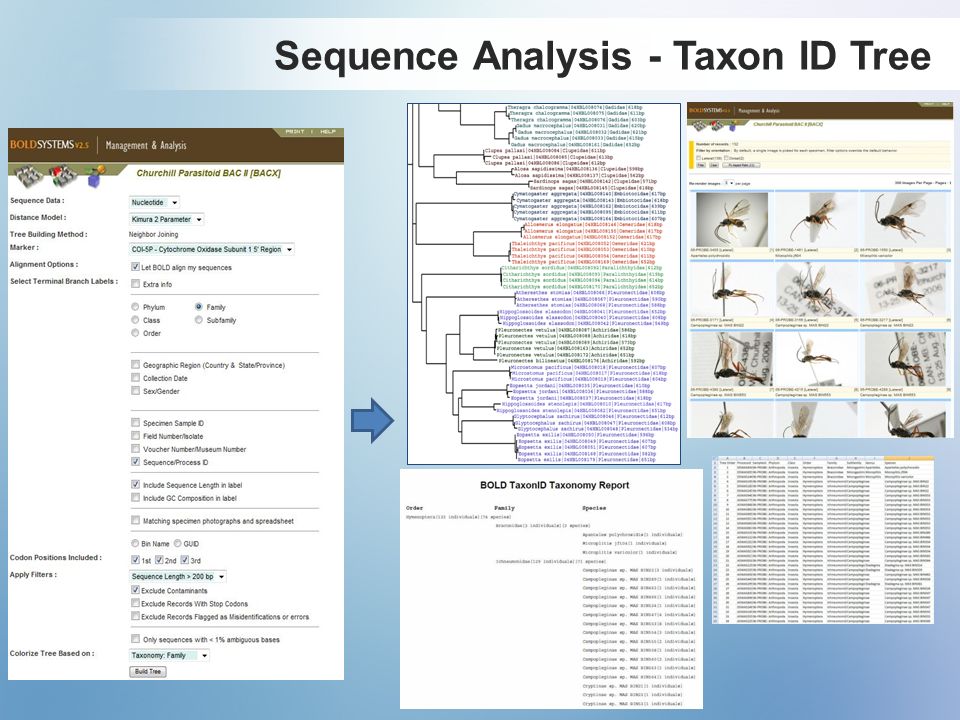Click the Family column header in taxonomy report
960x720 pixels.
point(504,508)
